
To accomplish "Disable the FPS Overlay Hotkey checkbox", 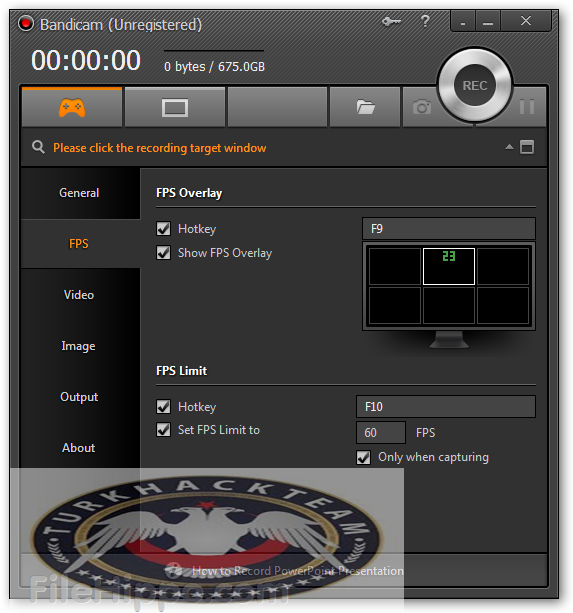I will pos(163,228).
